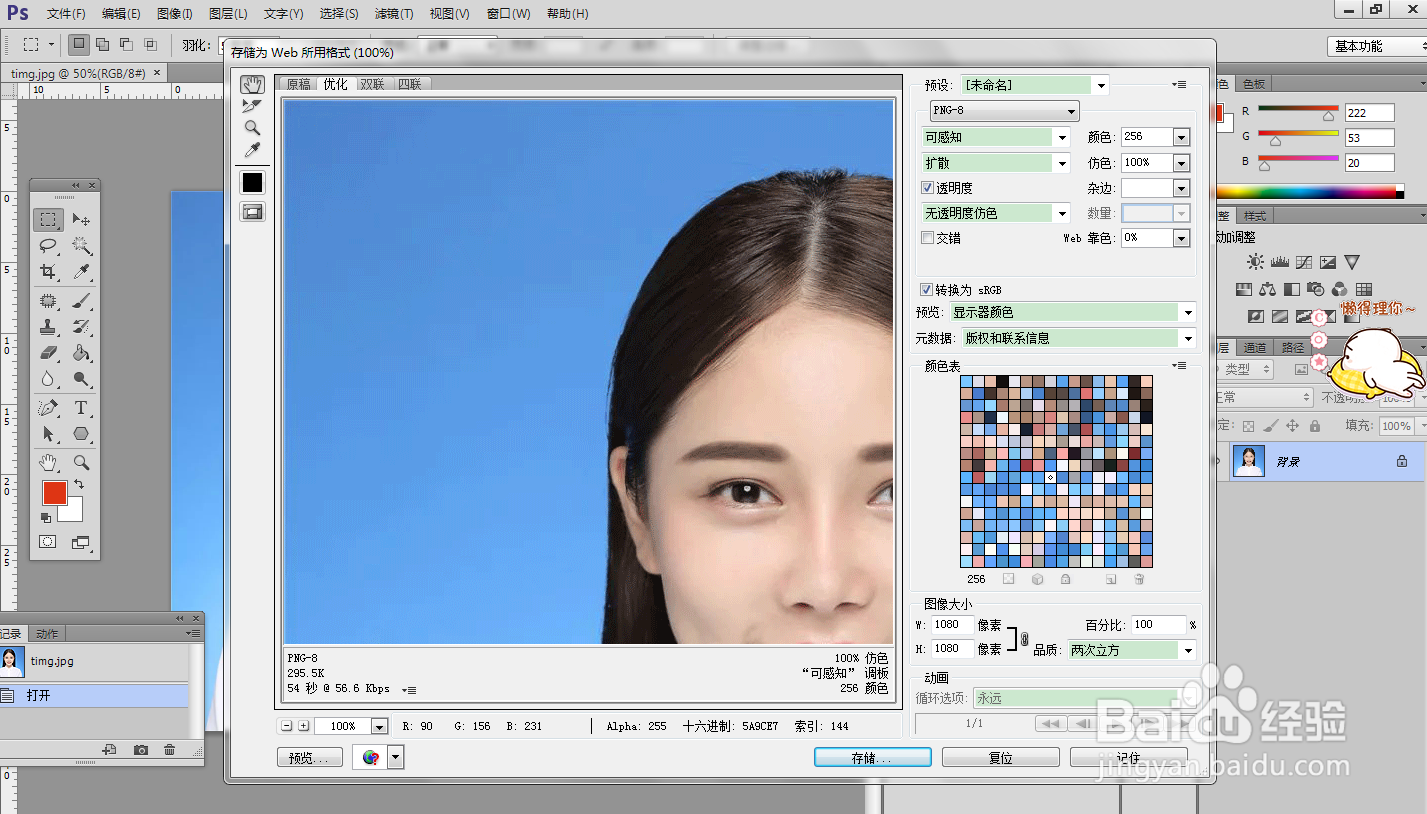Swap foreground and background colors
Screen dimensions: 1427x814
pyautogui.click(x=79, y=484)
